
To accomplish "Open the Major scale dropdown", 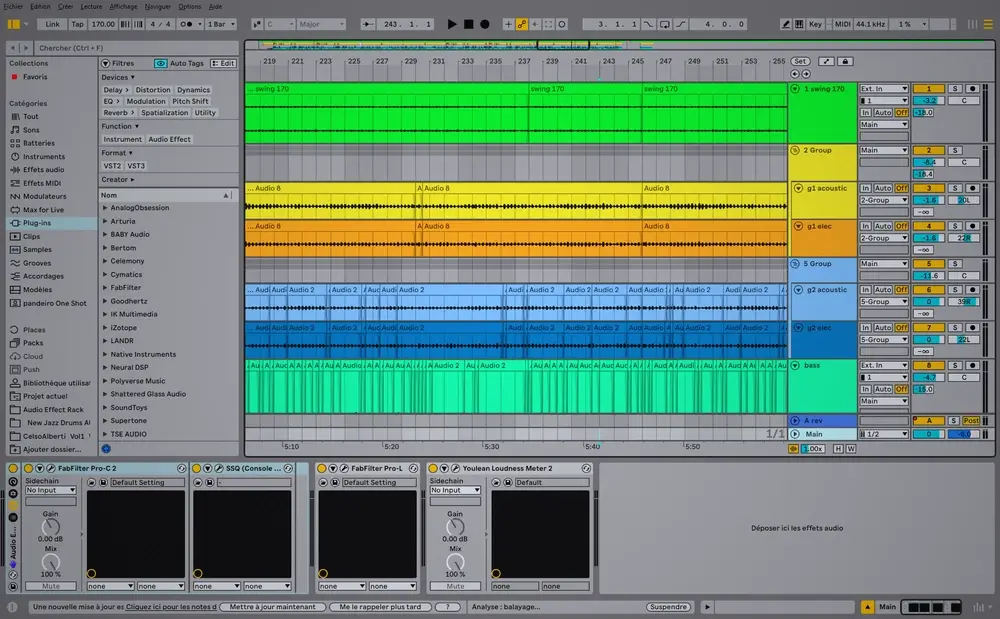I will coord(321,24).
